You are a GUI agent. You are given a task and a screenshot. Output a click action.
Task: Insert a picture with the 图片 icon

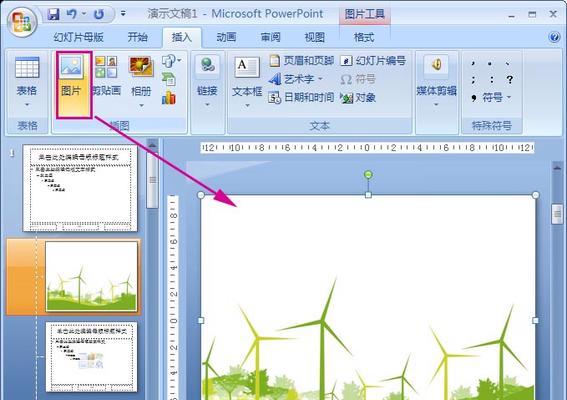tap(72, 84)
